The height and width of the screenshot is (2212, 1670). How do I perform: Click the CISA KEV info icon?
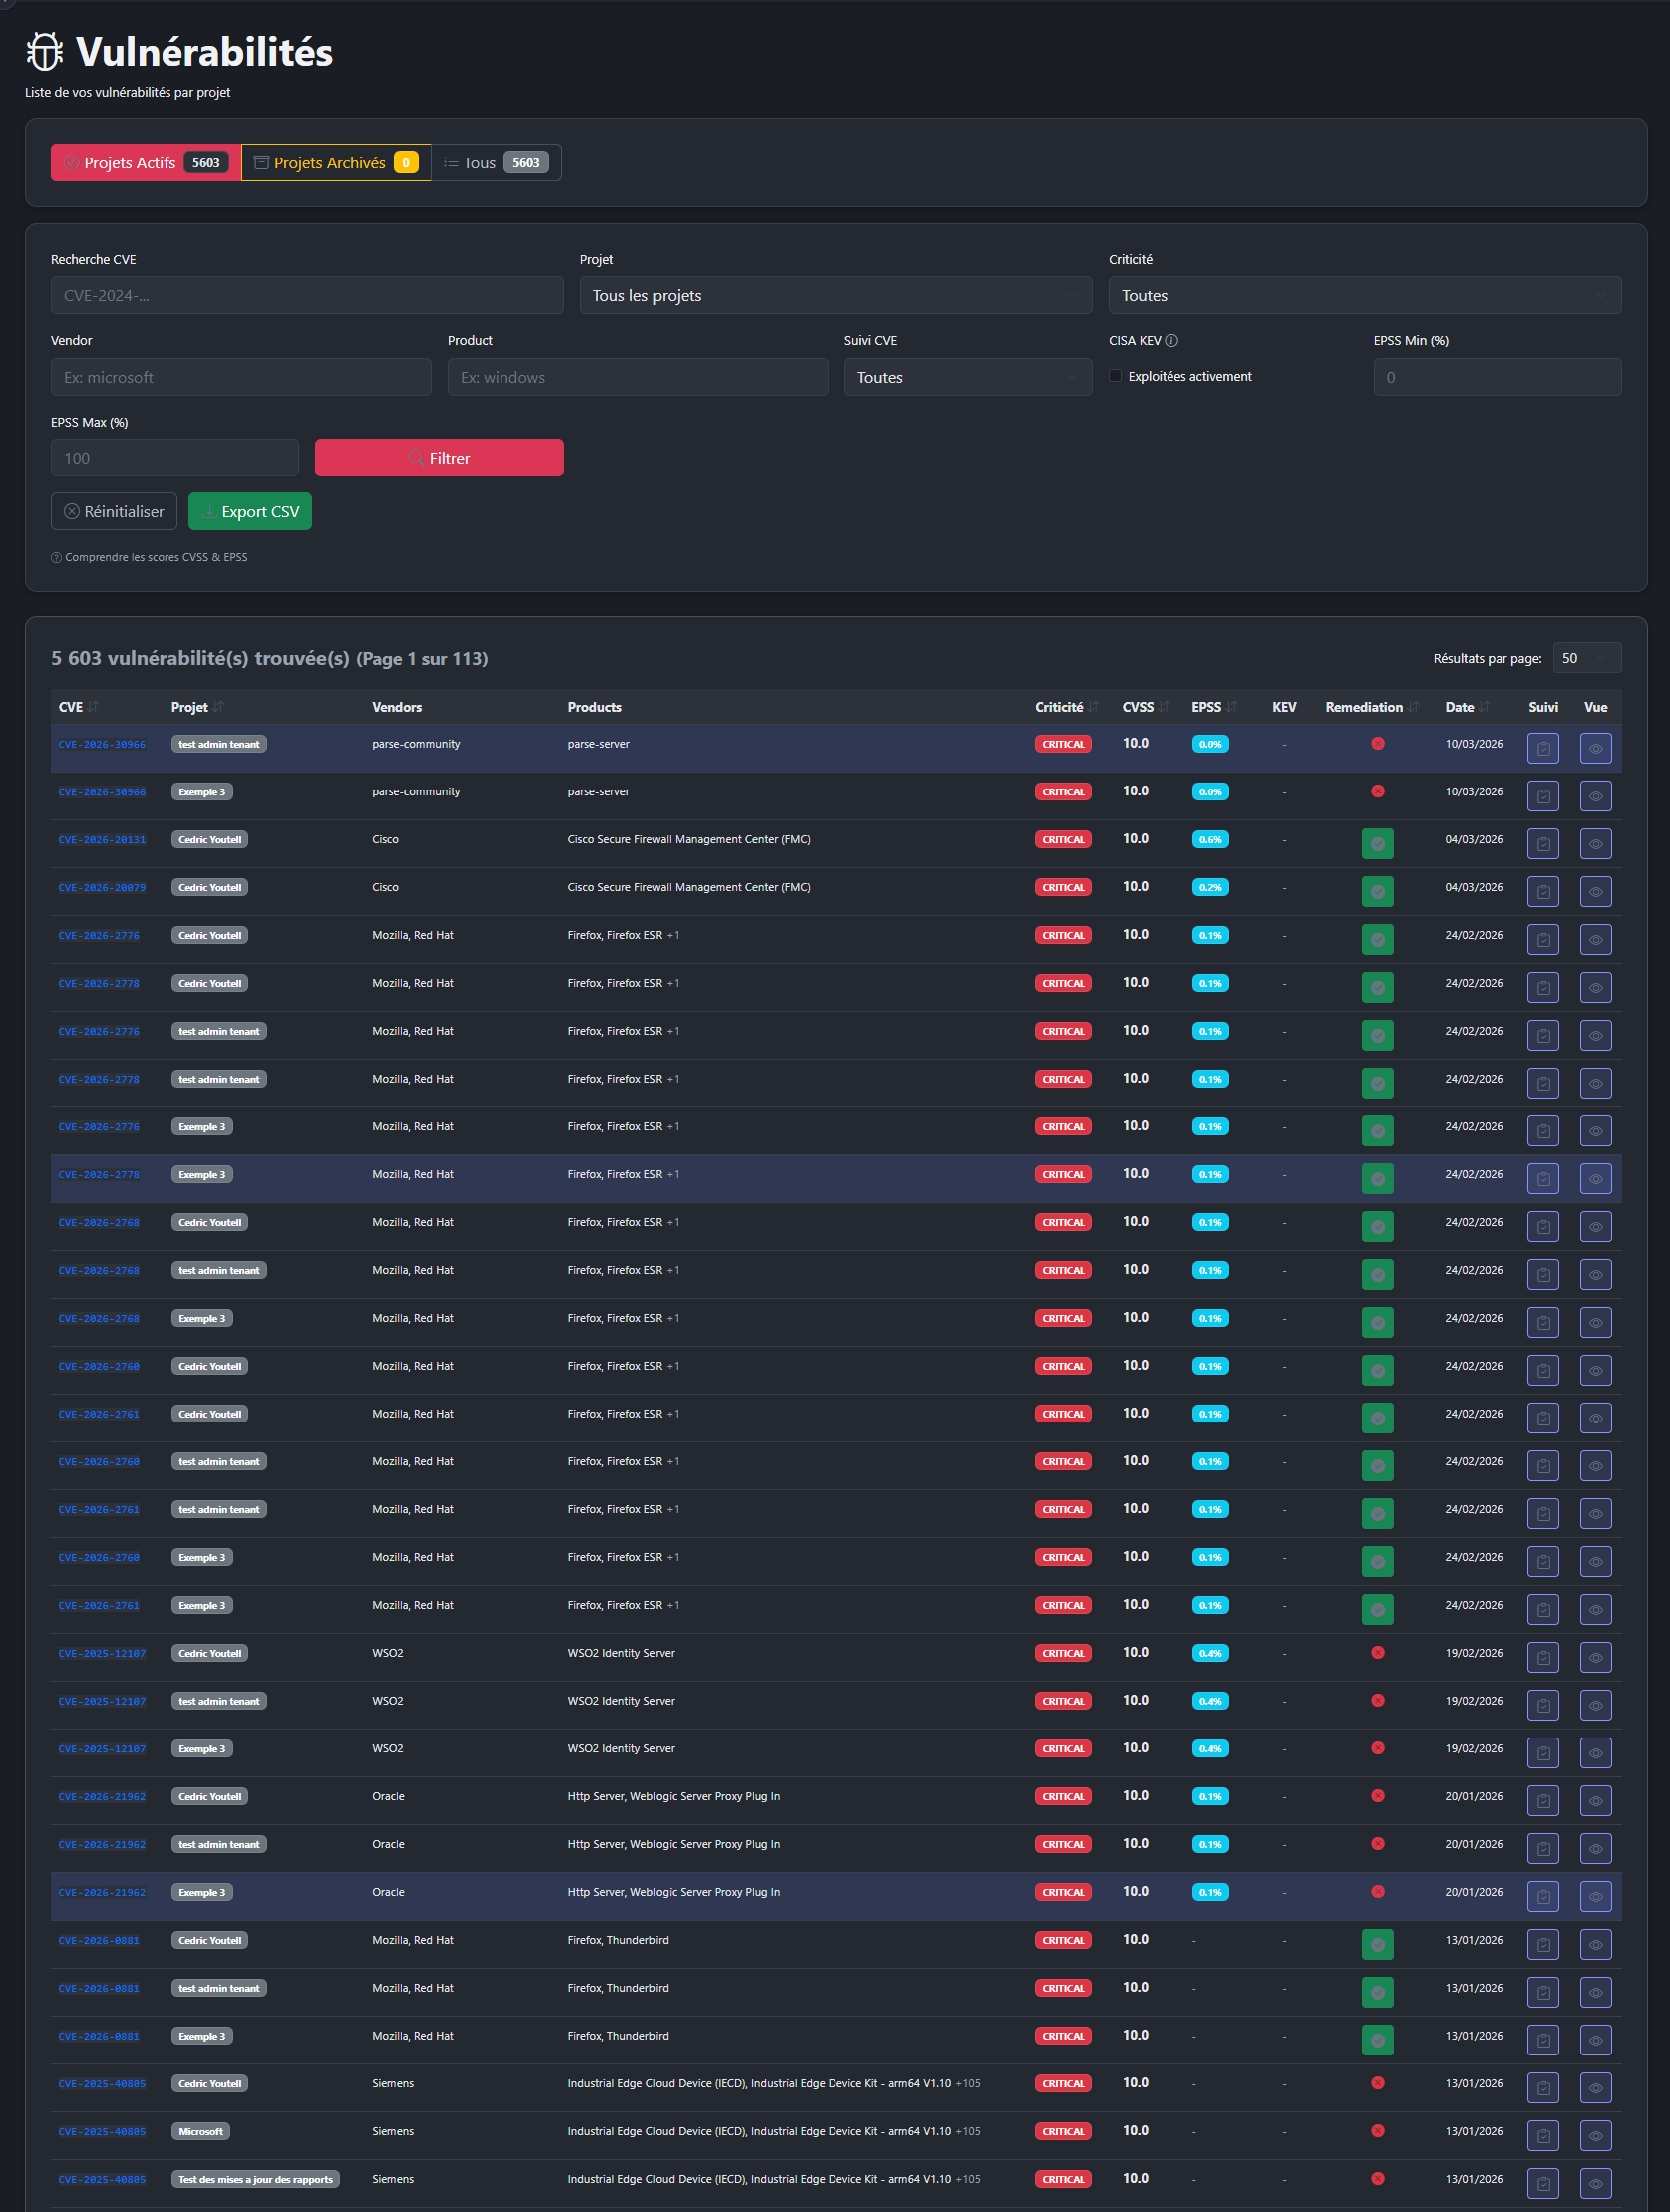1172,341
